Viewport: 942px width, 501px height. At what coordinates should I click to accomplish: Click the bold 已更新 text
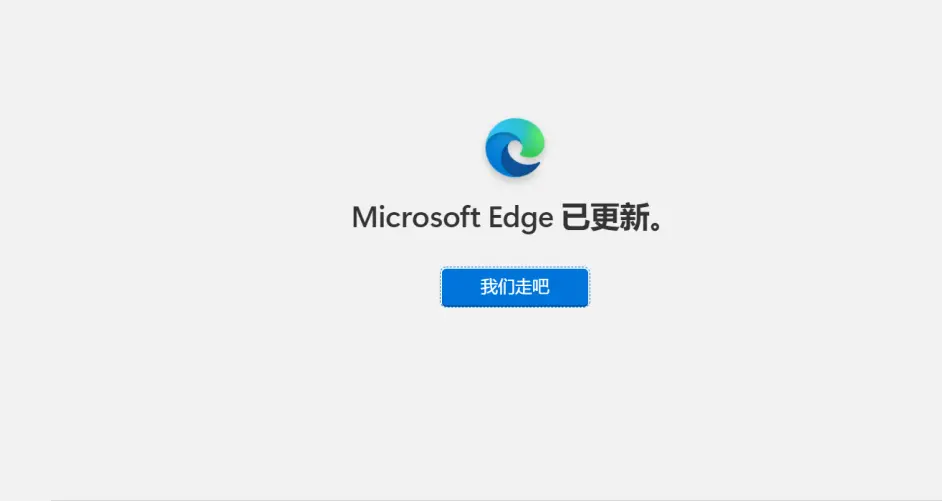(605, 217)
